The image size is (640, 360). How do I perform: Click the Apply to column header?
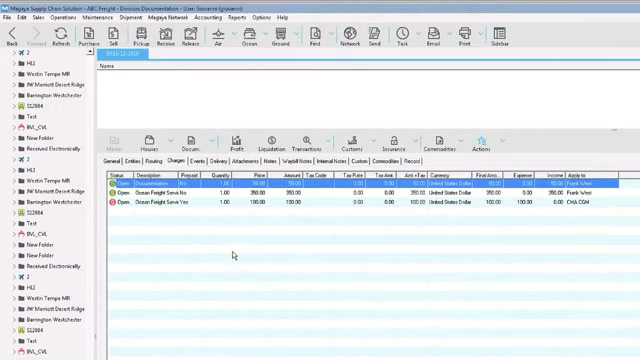tap(592, 175)
